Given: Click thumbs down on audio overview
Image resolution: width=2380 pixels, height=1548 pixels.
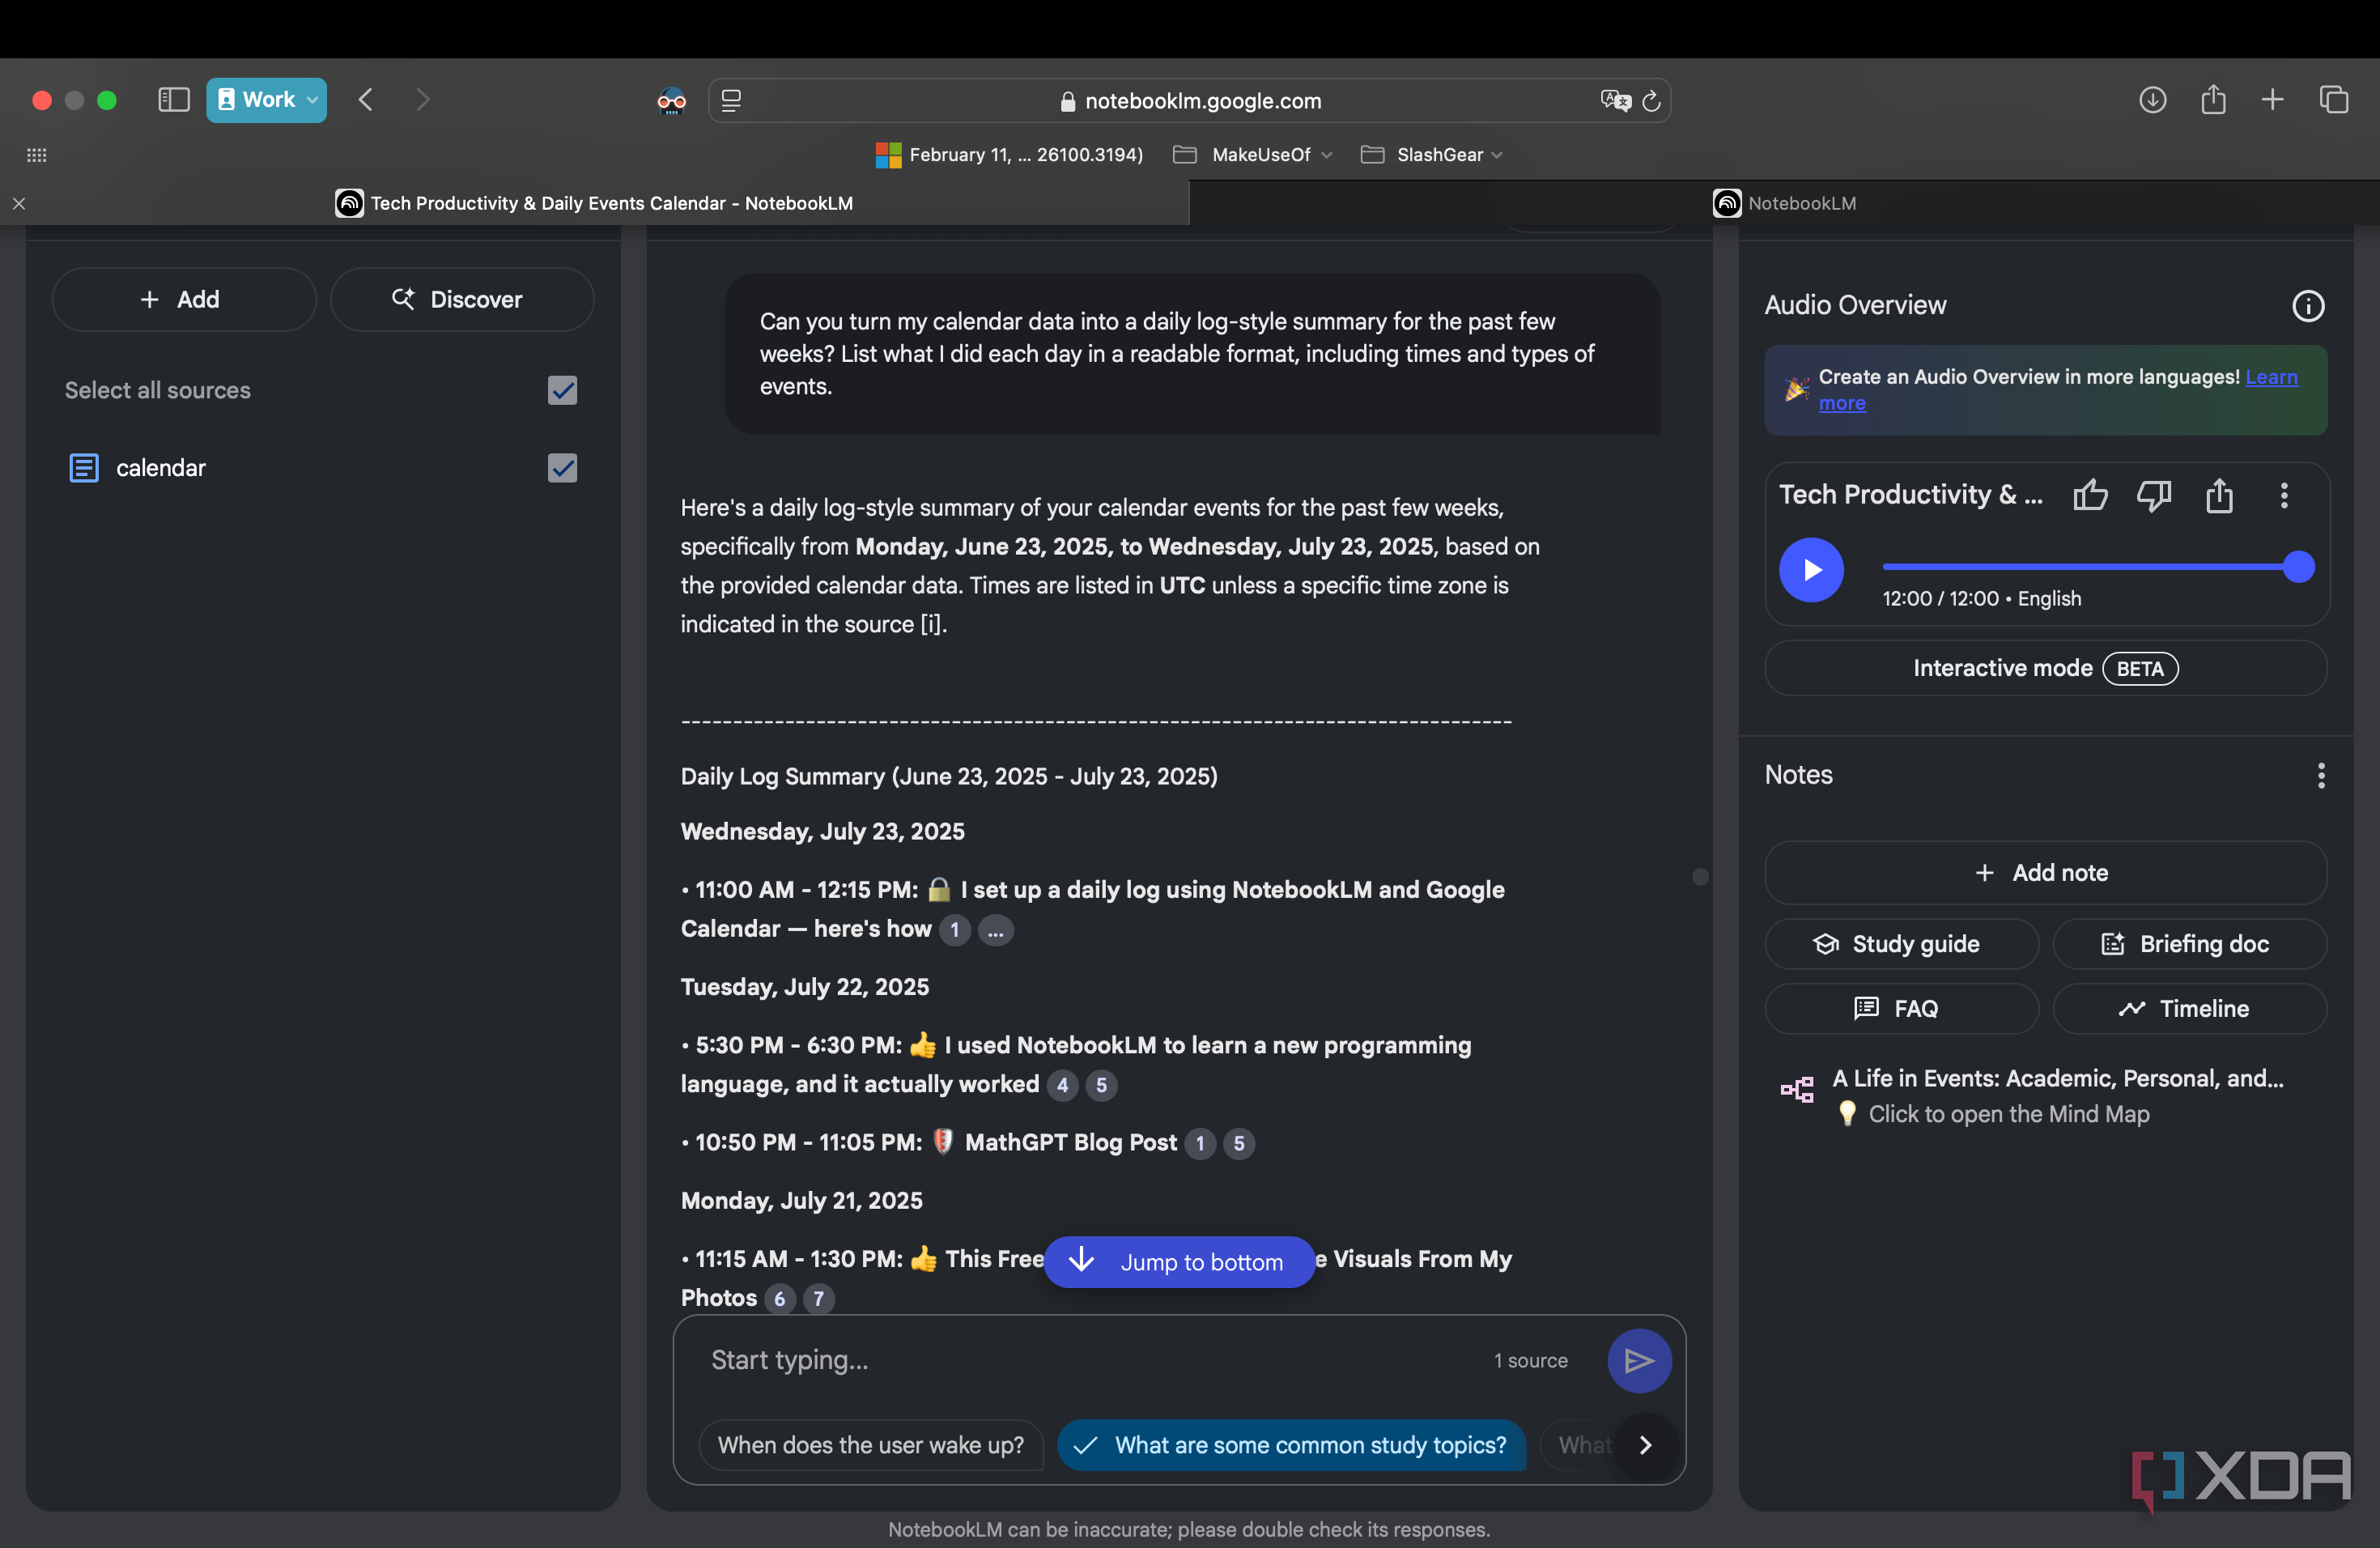Looking at the screenshot, I should (2154, 495).
